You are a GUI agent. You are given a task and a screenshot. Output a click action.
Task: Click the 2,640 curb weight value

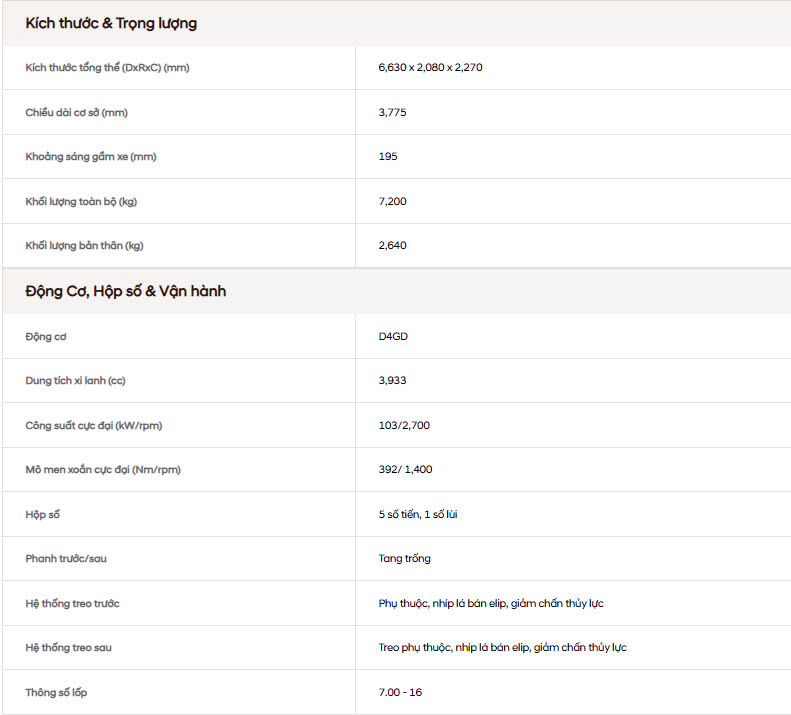pyautogui.click(x=392, y=245)
